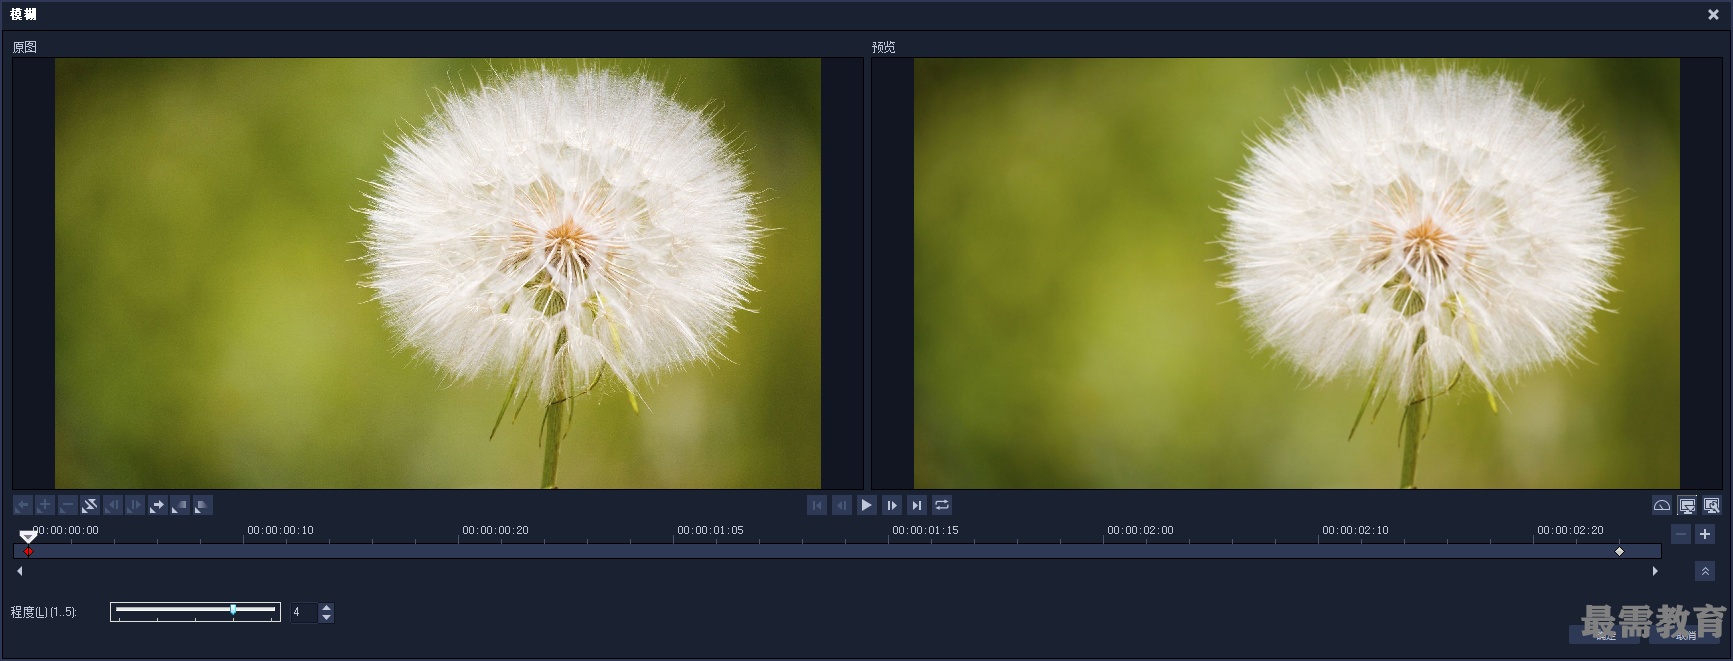Reverse the key frames

(90, 506)
